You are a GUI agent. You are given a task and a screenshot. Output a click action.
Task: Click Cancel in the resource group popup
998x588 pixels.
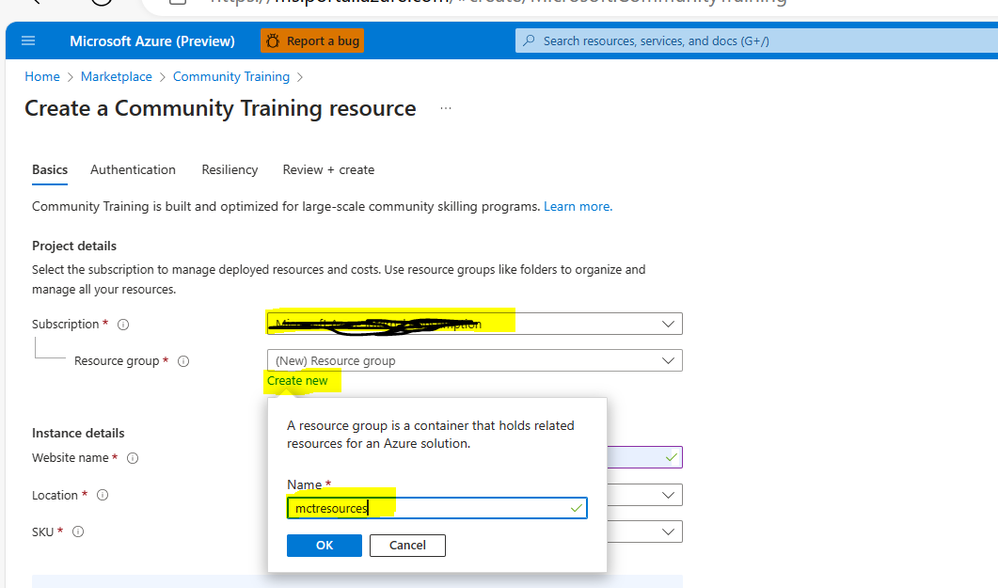407,545
